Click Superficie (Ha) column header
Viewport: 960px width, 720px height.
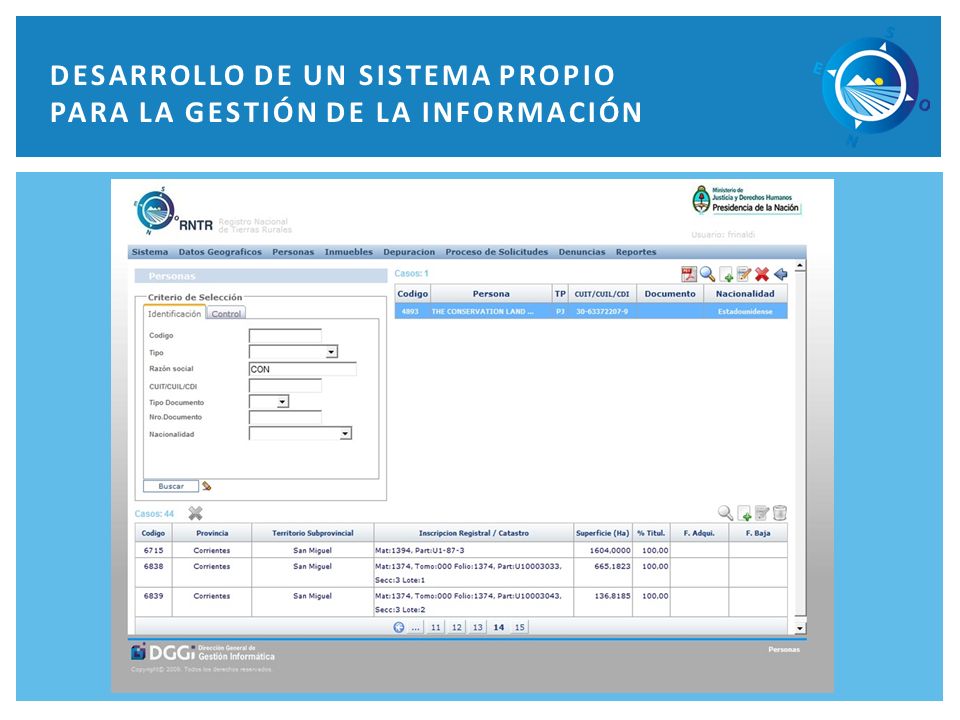coord(602,533)
